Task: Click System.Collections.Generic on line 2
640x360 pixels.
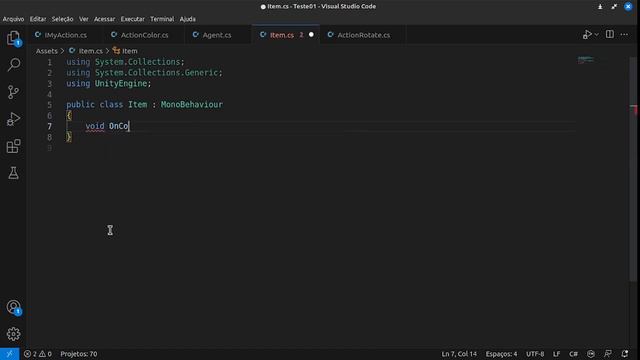Action: click(x=156, y=73)
